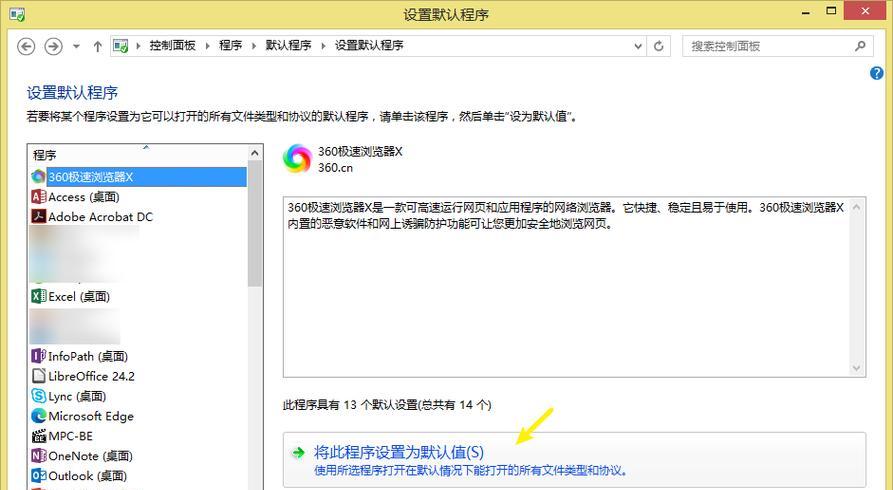The width and height of the screenshot is (893, 490).
Task: Click the Microsoft Edge icon
Action: [x=38, y=416]
